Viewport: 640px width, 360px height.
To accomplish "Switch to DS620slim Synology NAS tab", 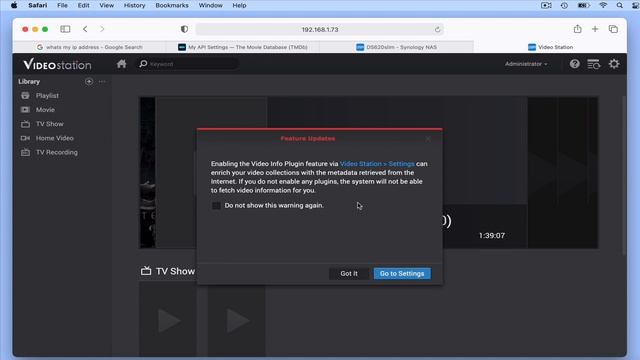I will pos(396,47).
